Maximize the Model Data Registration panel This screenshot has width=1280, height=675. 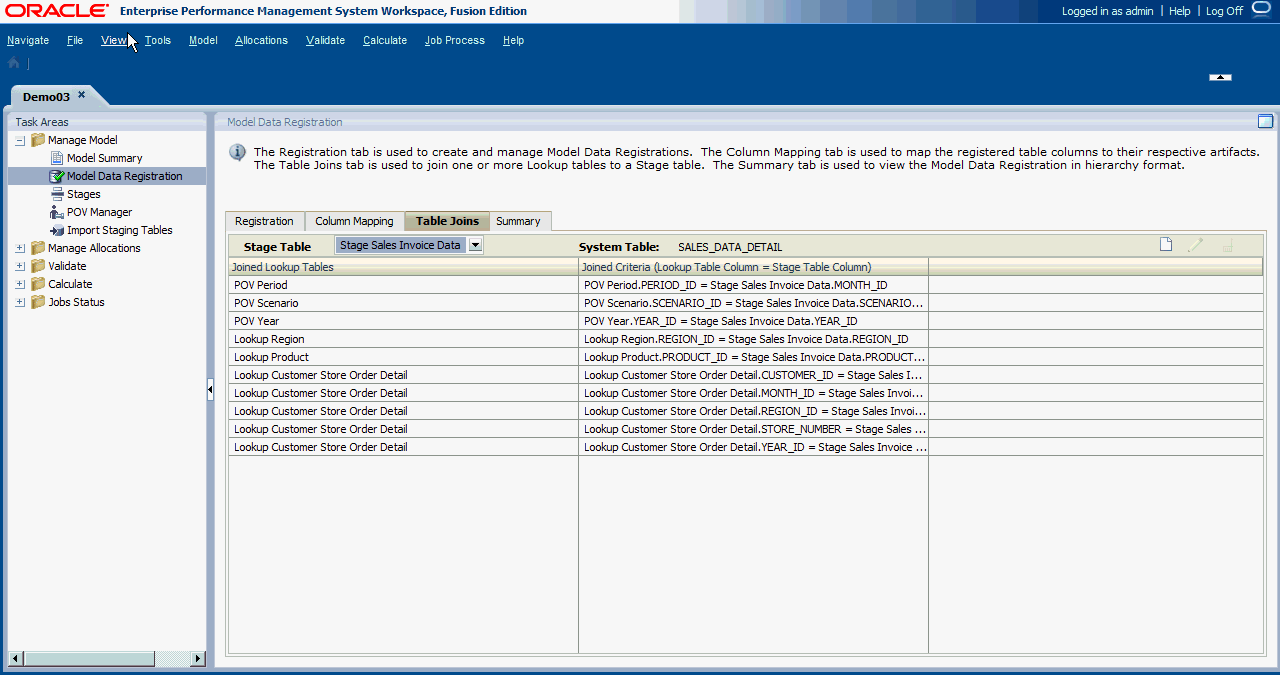pos(1265,121)
